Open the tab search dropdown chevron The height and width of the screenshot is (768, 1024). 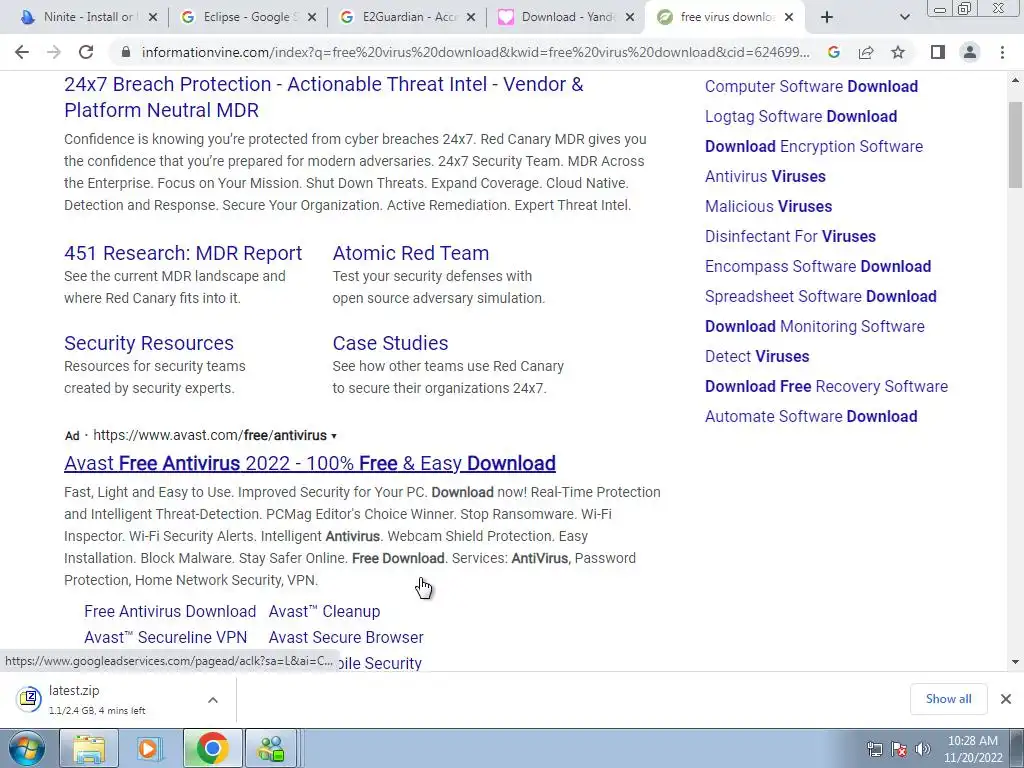coord(904,18)
